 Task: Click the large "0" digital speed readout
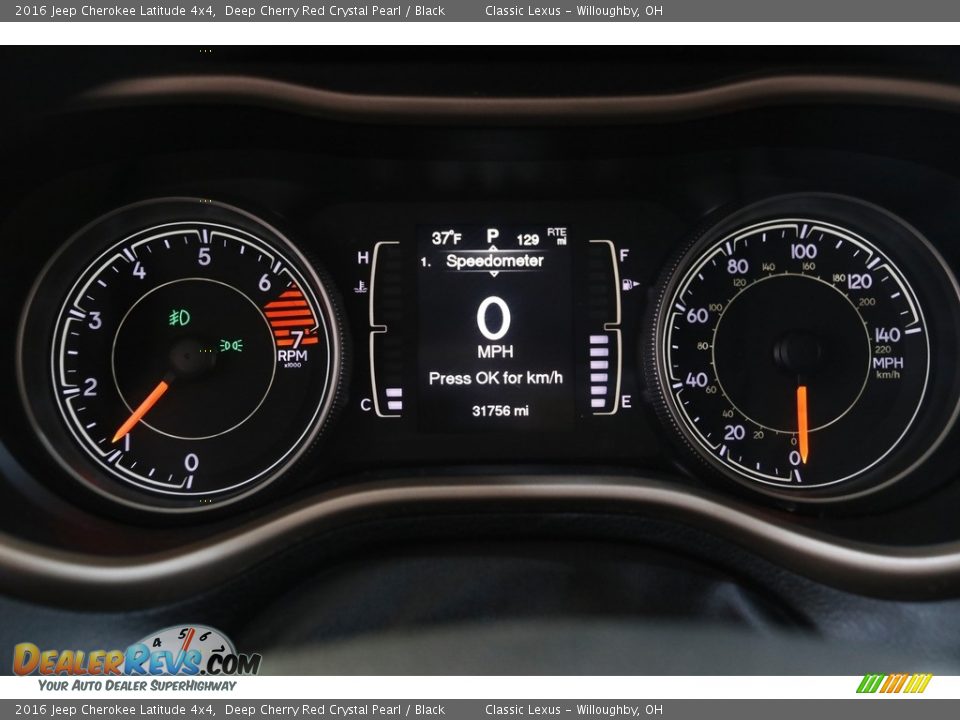click(493, 318)
